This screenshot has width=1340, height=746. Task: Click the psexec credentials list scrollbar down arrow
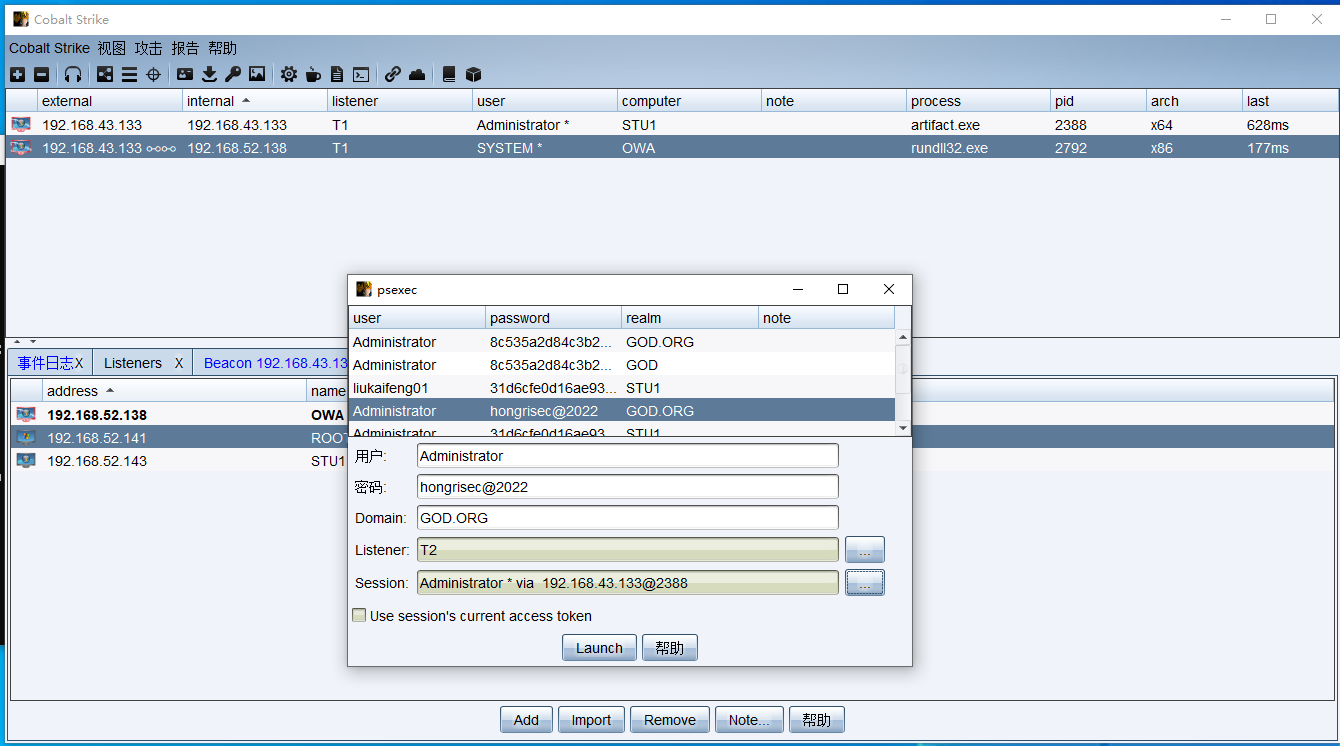pos(903,428)
